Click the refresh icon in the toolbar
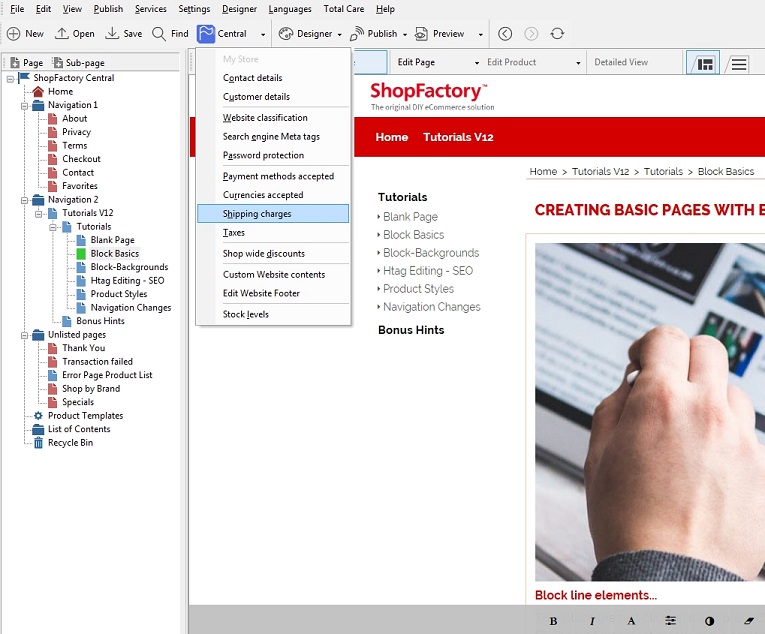The image size is (765, 634). point(557,34)
